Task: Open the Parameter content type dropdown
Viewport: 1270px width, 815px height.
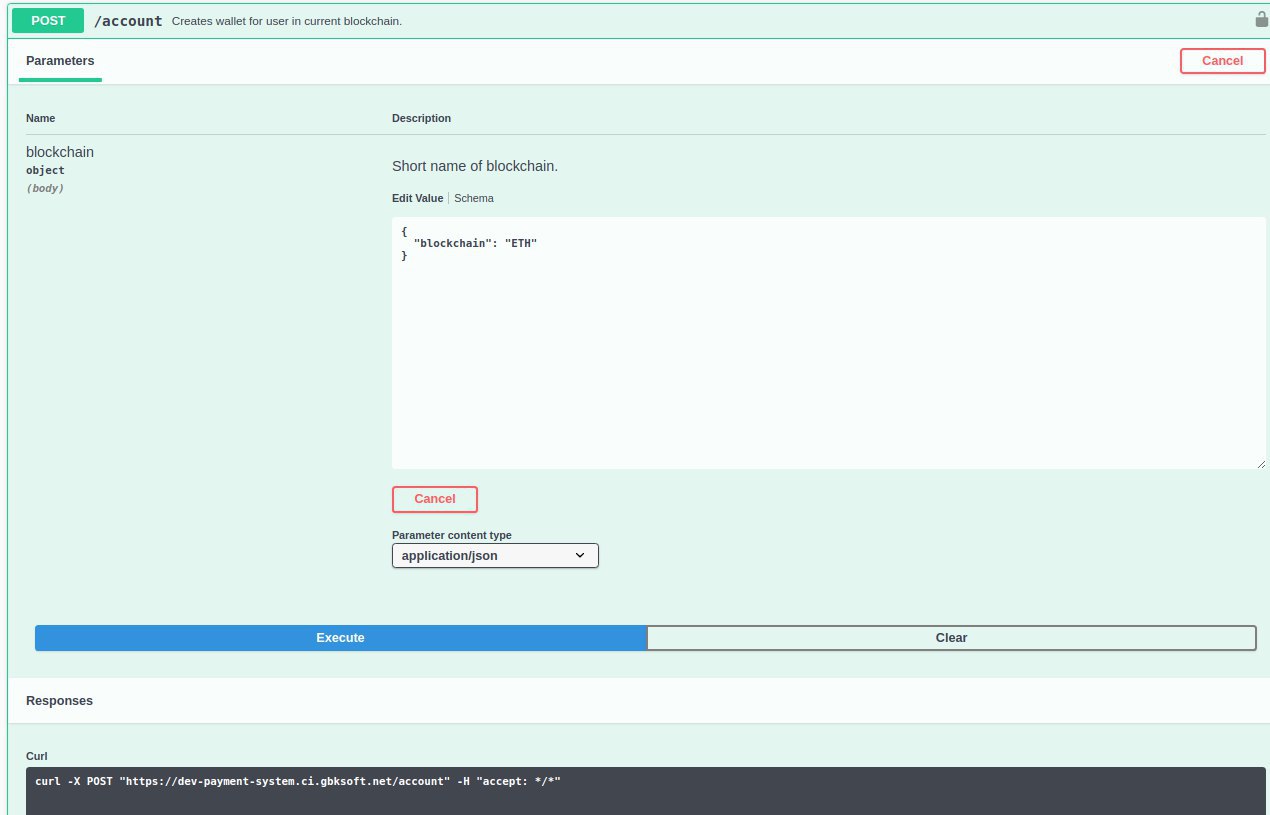Action: coord(495,556)
